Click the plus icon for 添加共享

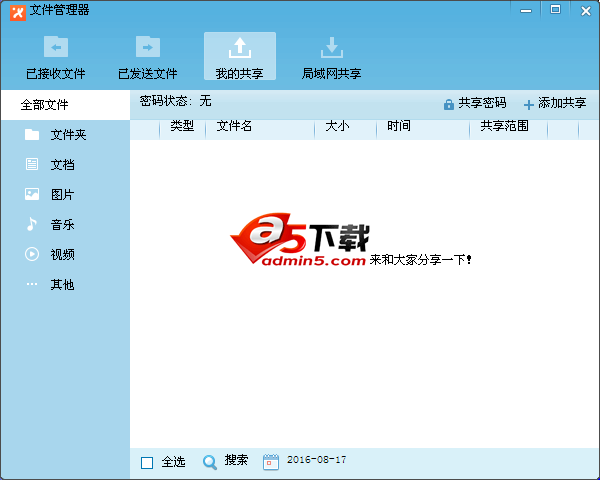(528, 104)
